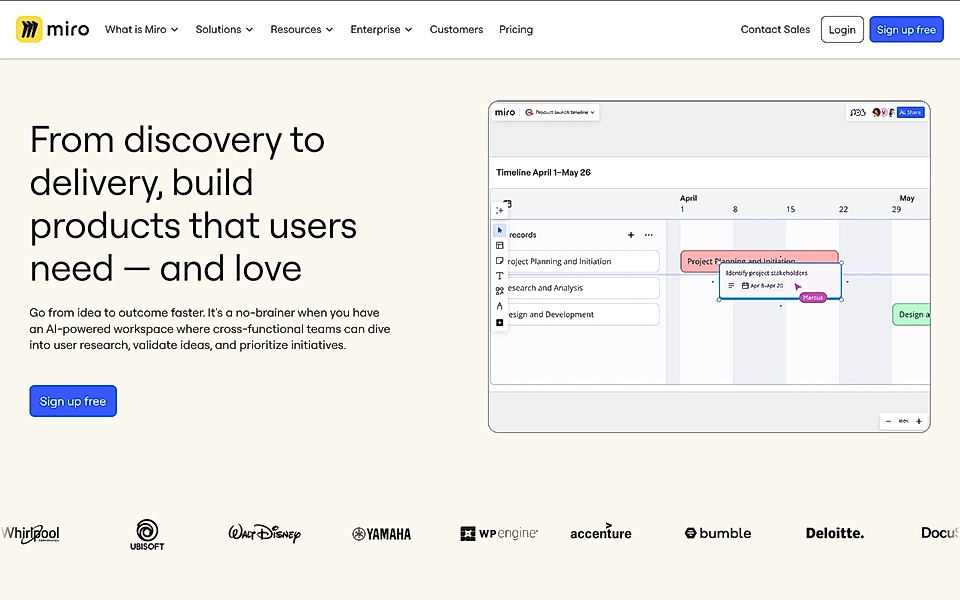Open the Product launch timeline board dropdown
Screen dimensions: 960x600
tap(558, 112)
